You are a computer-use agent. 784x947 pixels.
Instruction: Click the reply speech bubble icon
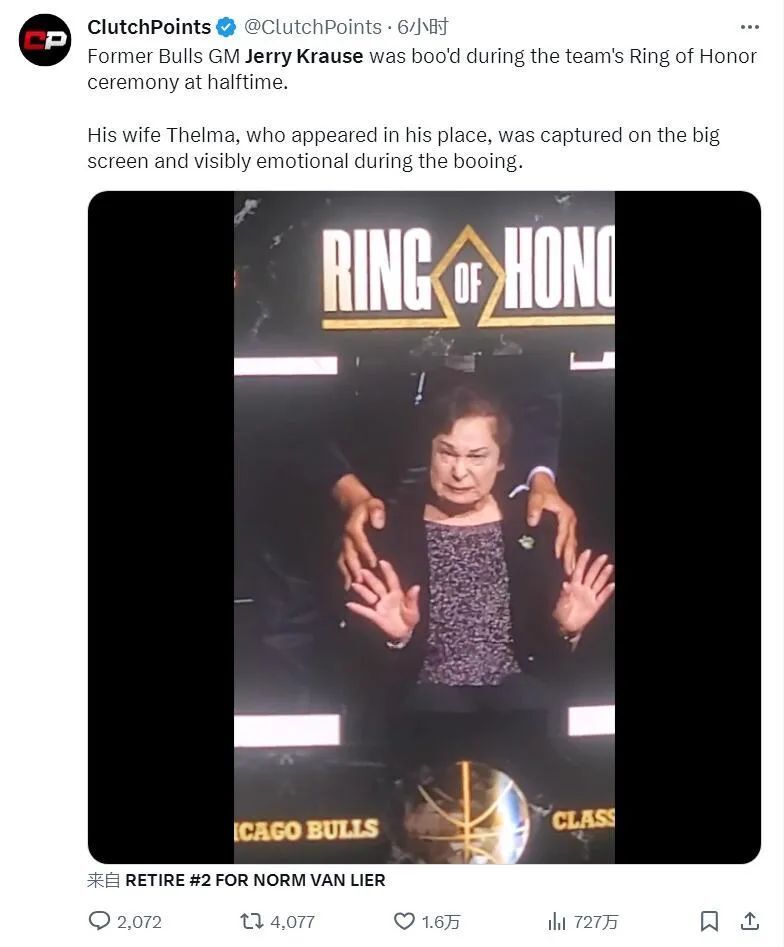pyautogui.click(x=99, y=921)
